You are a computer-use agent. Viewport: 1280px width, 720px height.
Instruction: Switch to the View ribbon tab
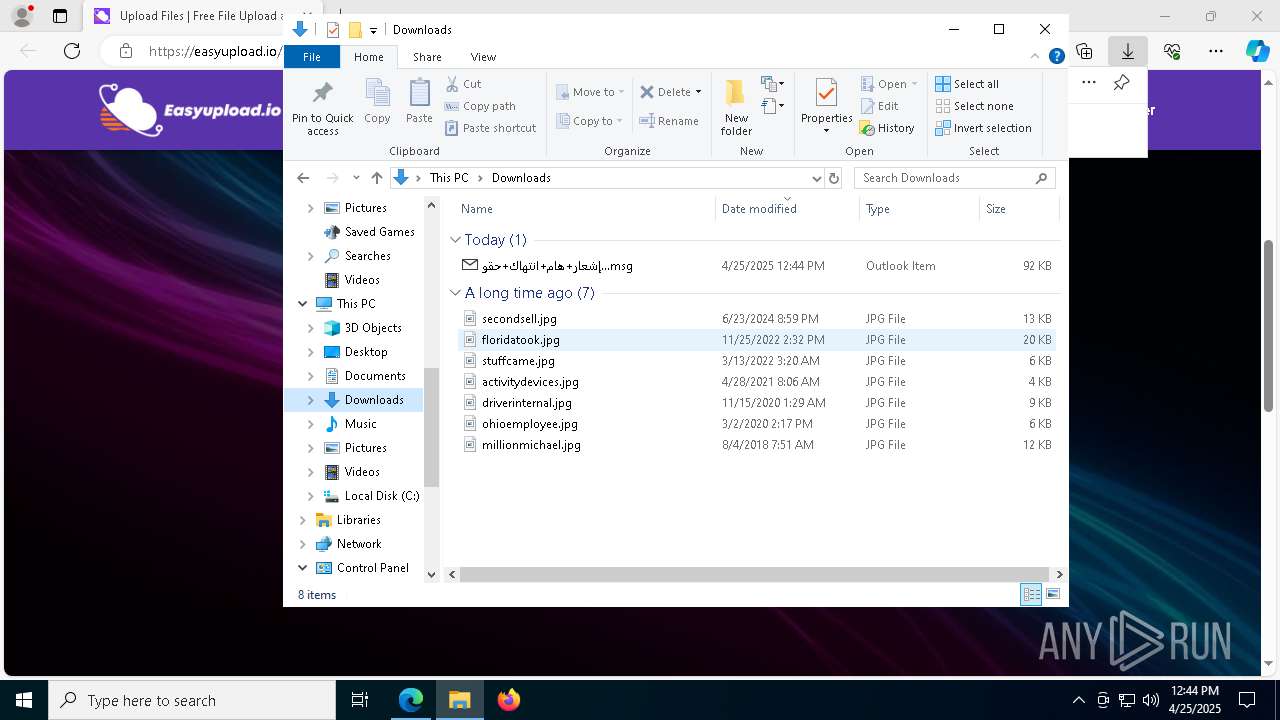(483, 57)
